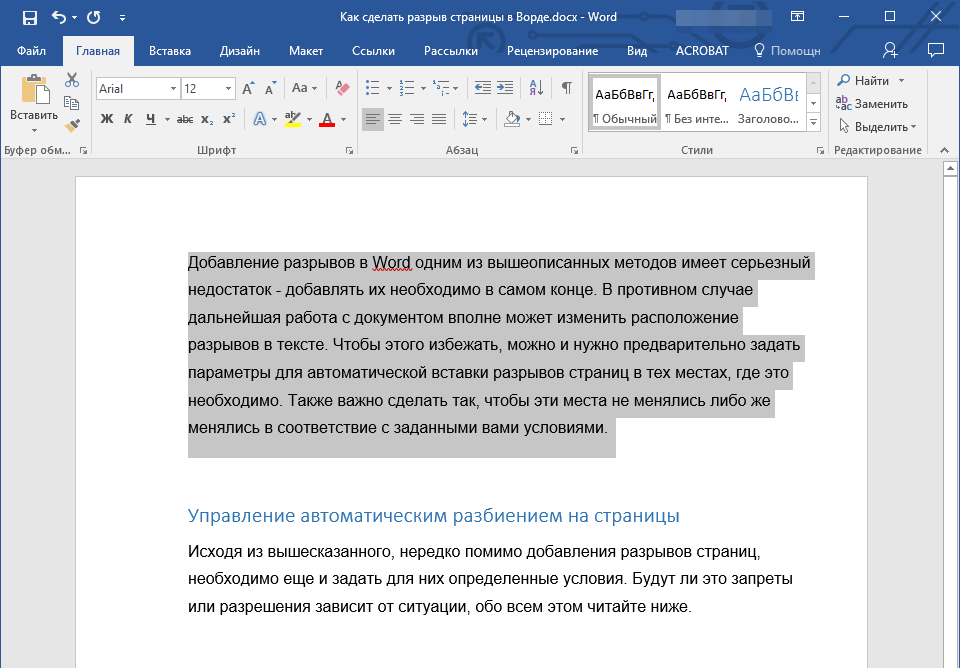This screenshot has width=960, height=668.
Task: Apply strikethrough with the abc icon
Action: (184, 119)
